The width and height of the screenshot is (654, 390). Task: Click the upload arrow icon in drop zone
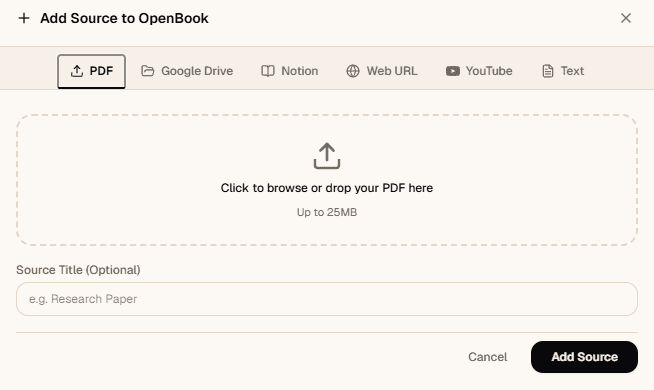tap(327, 156)
